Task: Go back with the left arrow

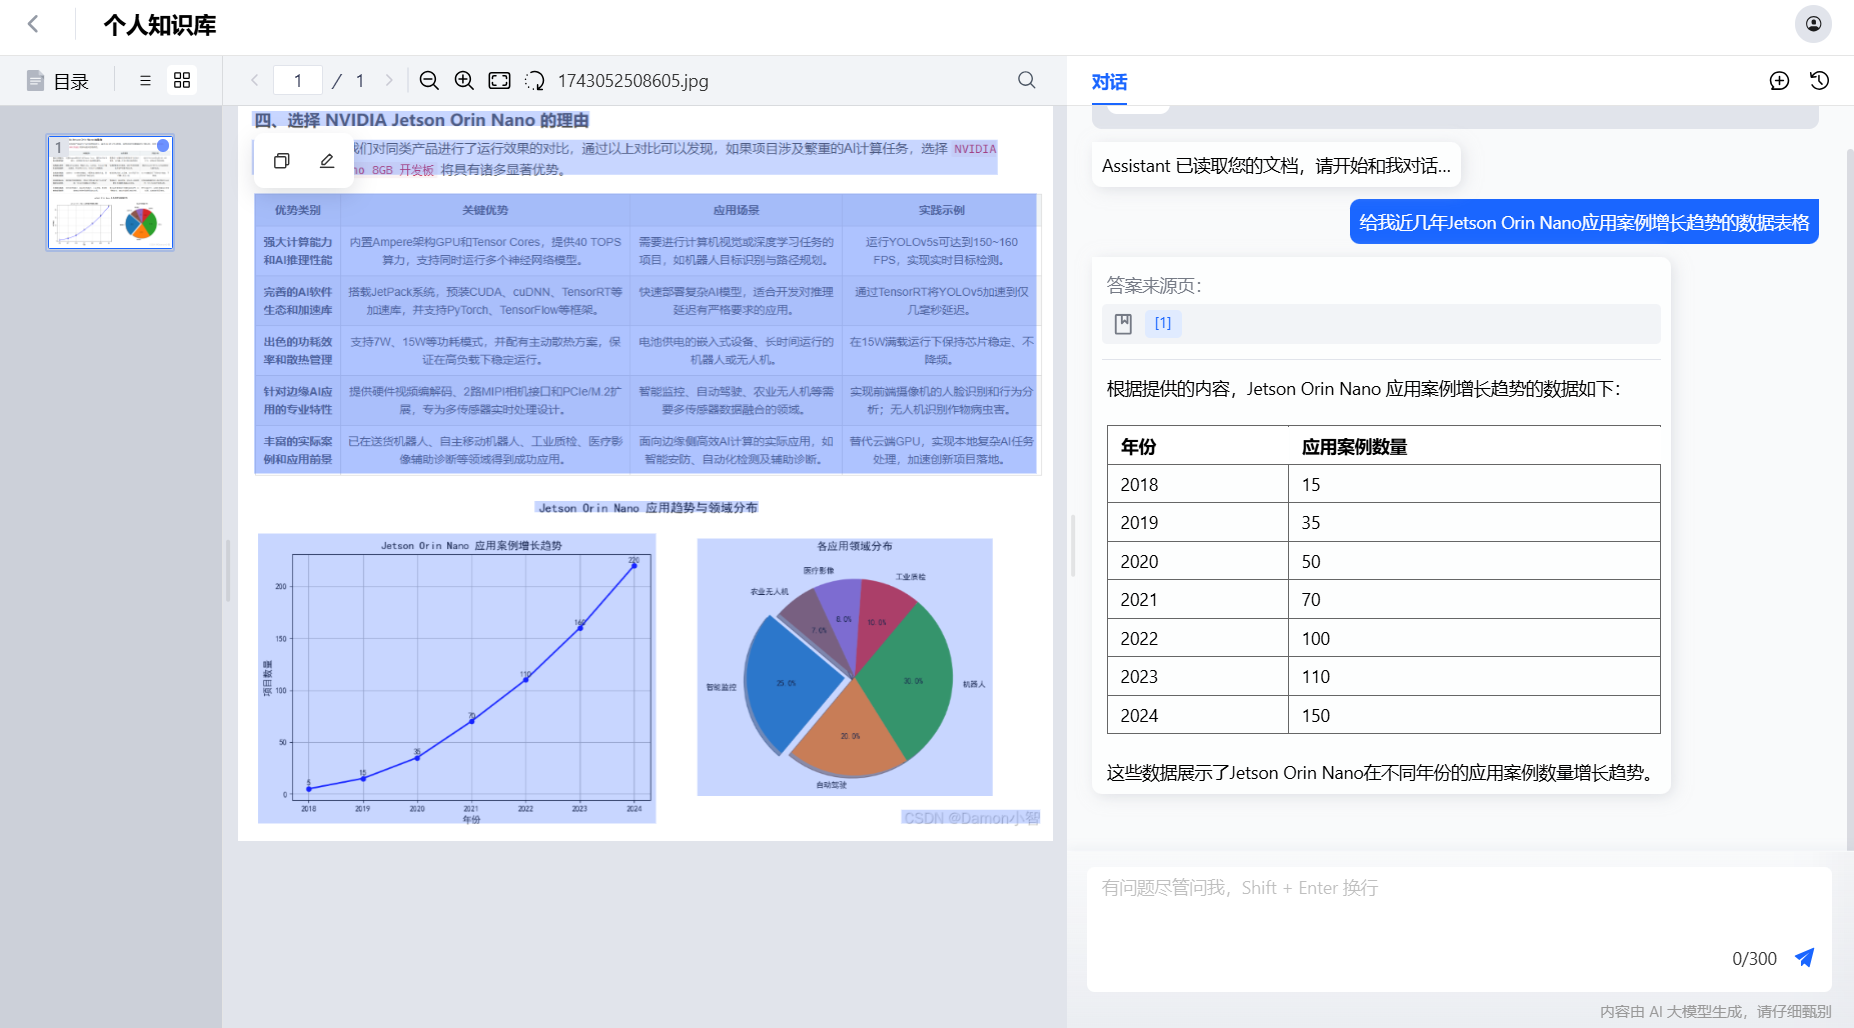Action: [33, 24]
